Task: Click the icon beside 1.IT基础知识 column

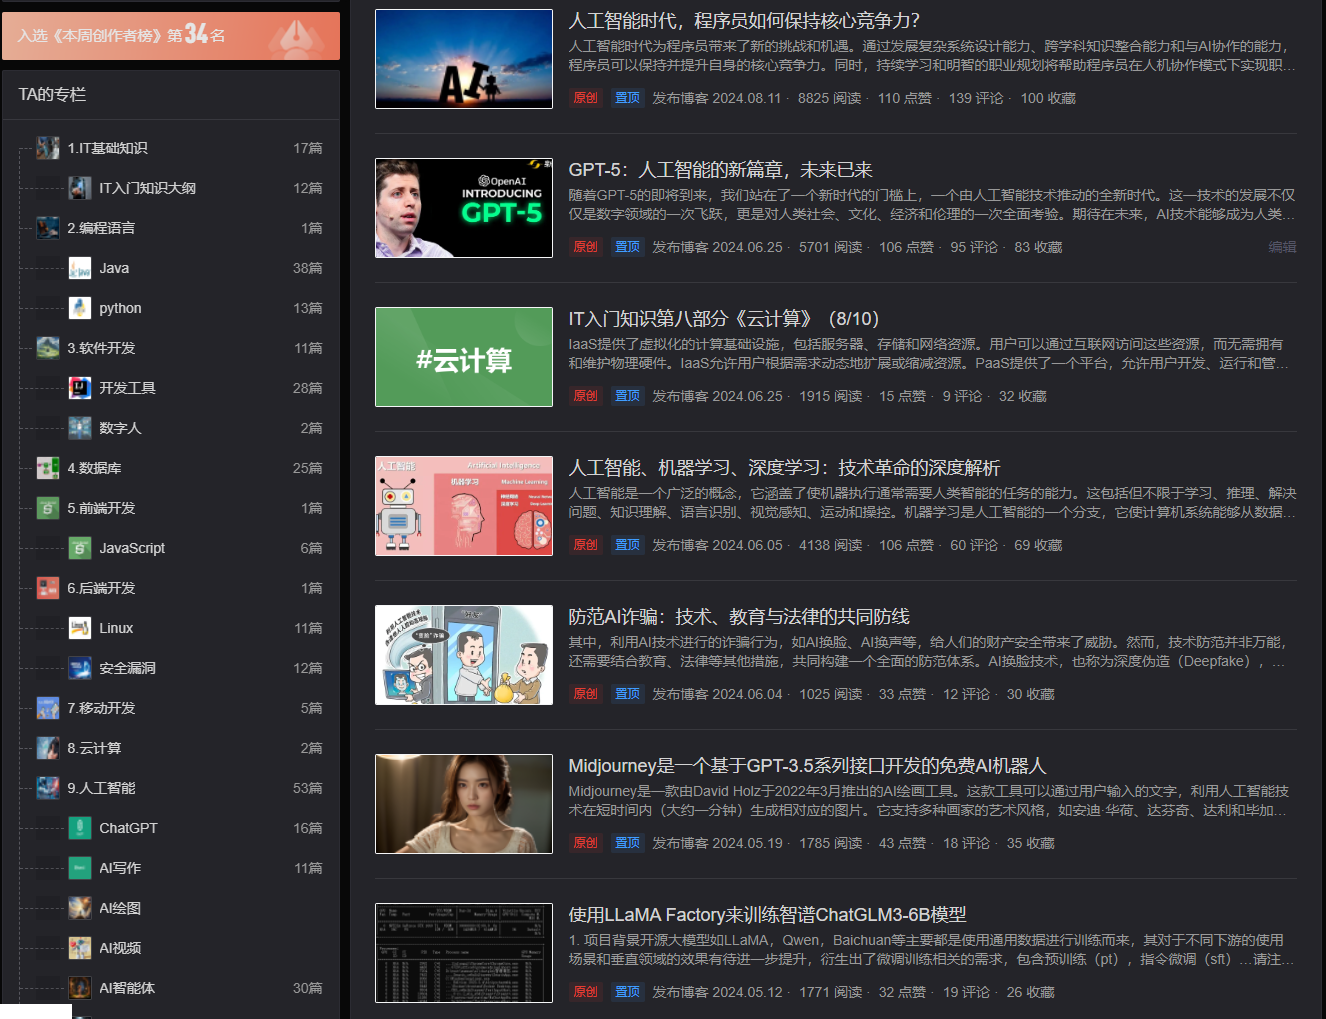Action: coord(48,148)
